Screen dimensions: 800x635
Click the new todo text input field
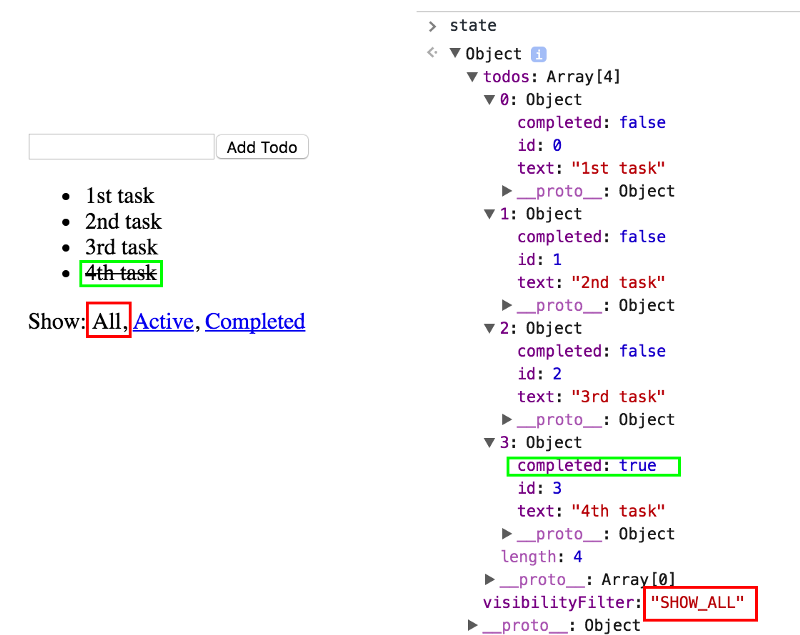(x=121, y=147)
